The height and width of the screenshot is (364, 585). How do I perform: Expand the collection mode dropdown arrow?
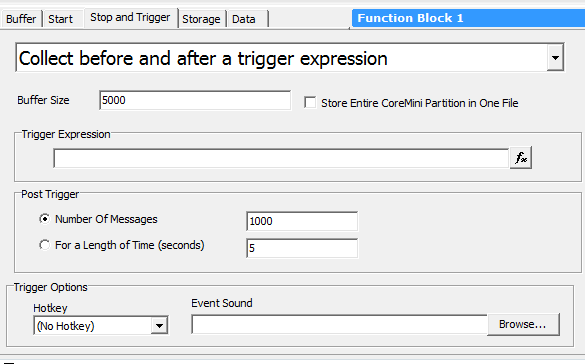tap(555, 58)
